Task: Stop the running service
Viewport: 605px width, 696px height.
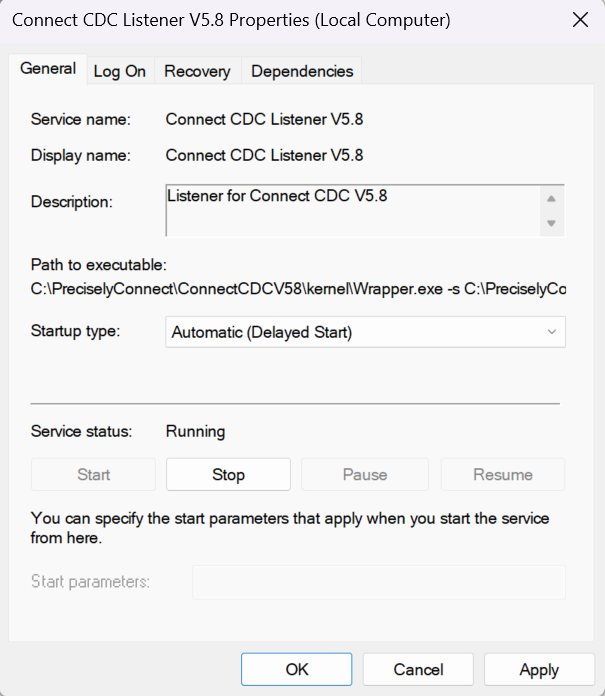Action: pos(228,475)
